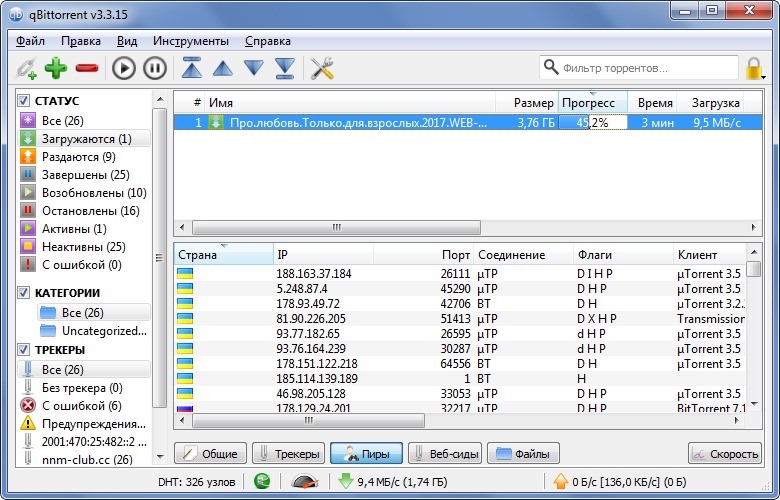Click the move down in queue arrow
Image resolution: width=780 pixels, height=500 pixels.
(254, 68)
